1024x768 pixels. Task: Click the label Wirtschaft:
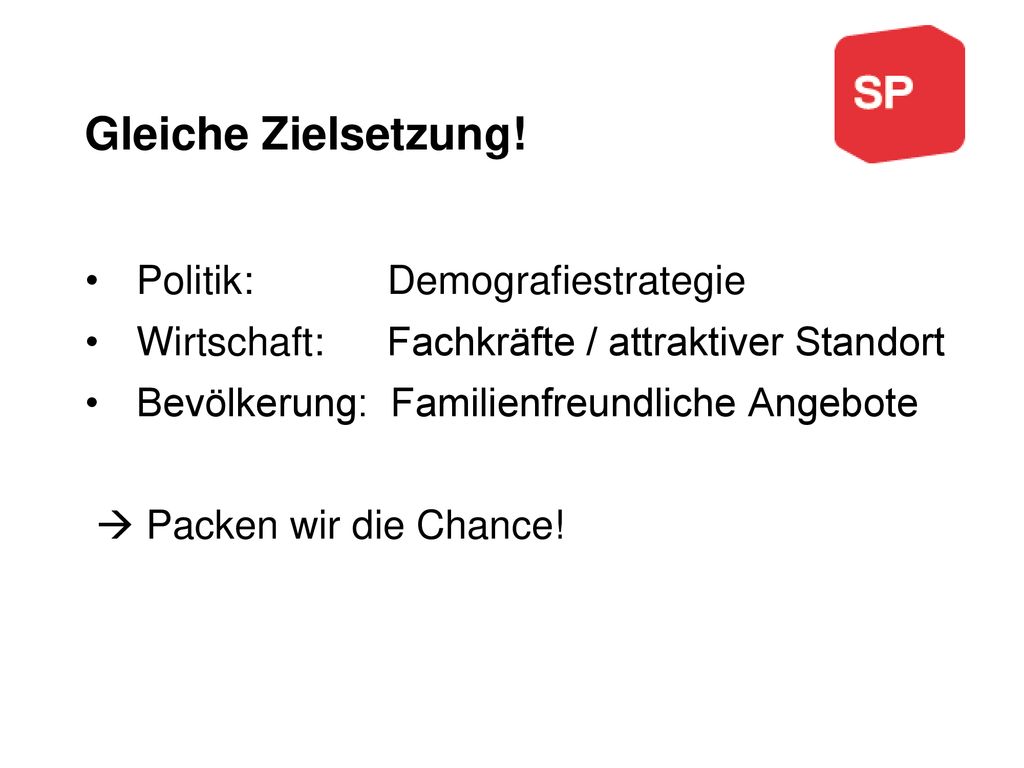pos(231,342)
